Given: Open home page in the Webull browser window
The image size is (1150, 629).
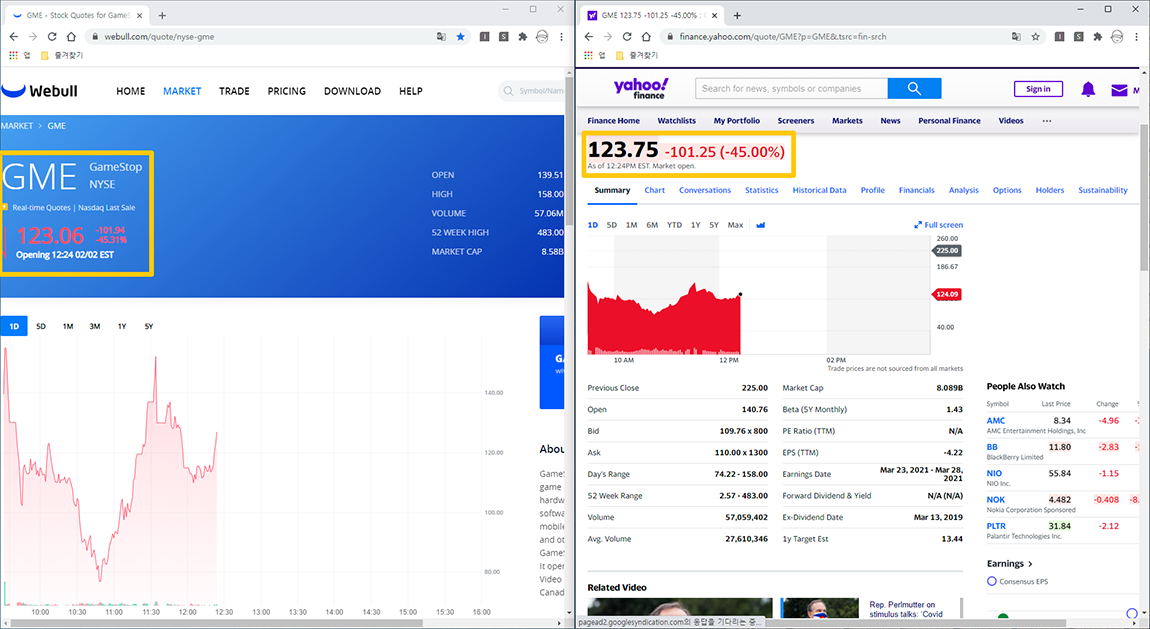Looking at the screenshot, I should tap(71, 37).
